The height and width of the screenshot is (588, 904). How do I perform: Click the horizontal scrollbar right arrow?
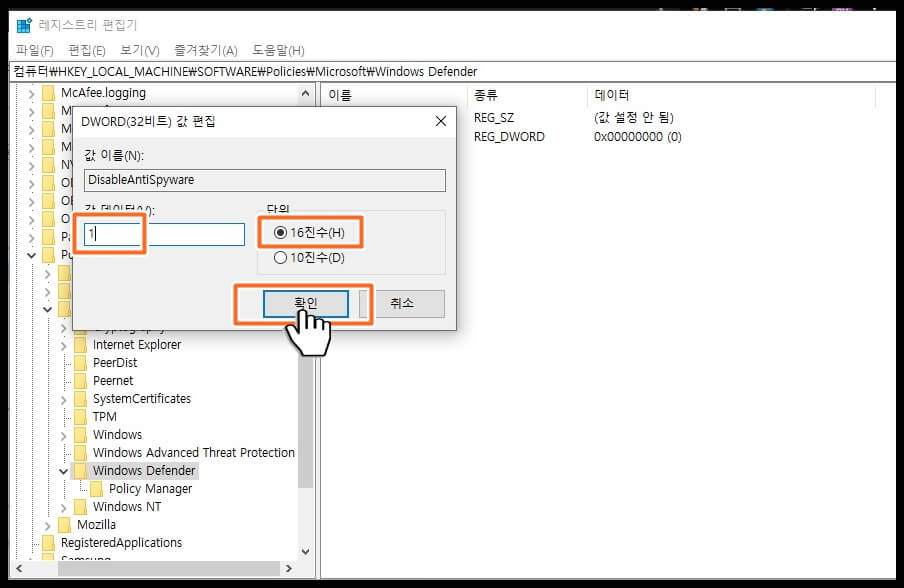[289, 568]
